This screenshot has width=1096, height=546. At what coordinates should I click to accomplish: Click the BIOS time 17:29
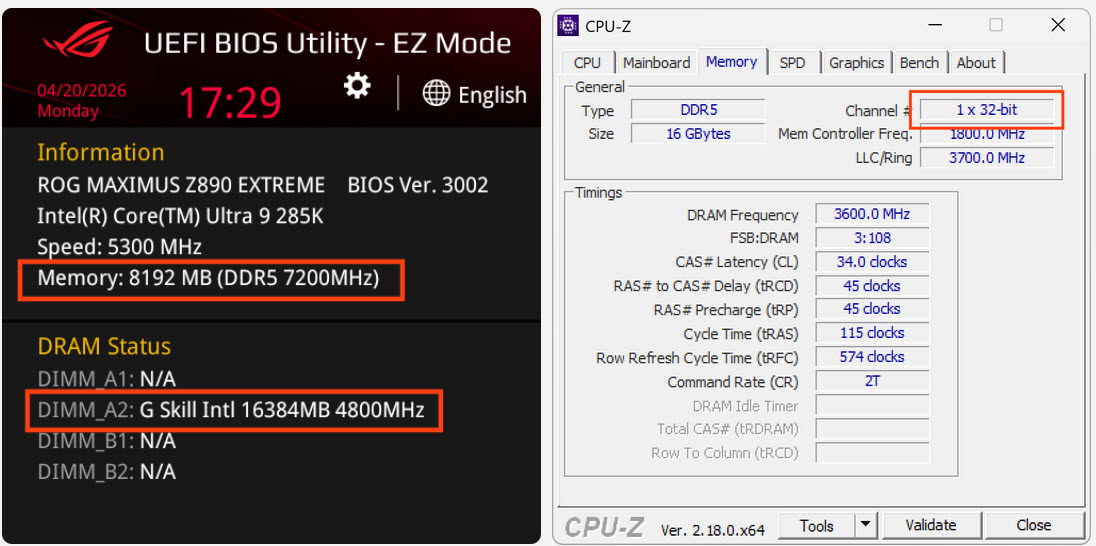[x=231, y=102]
